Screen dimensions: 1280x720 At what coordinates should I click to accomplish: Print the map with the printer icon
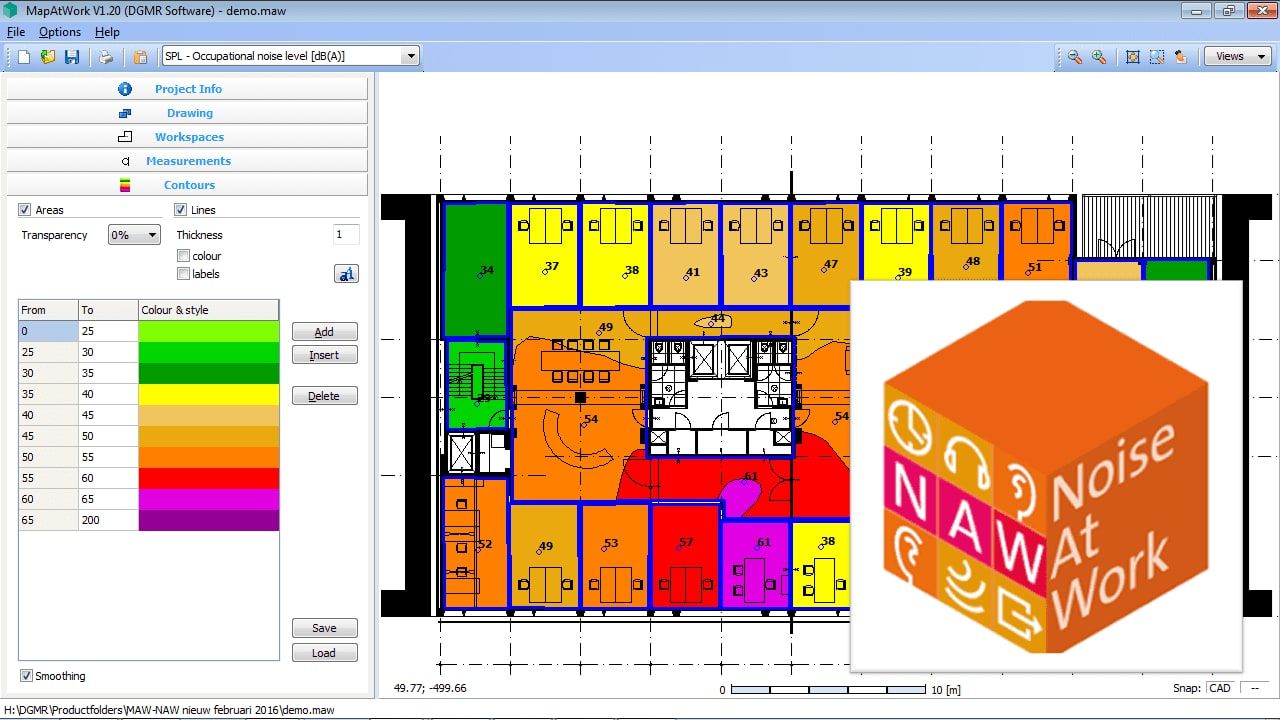click(x=105, y=57)
